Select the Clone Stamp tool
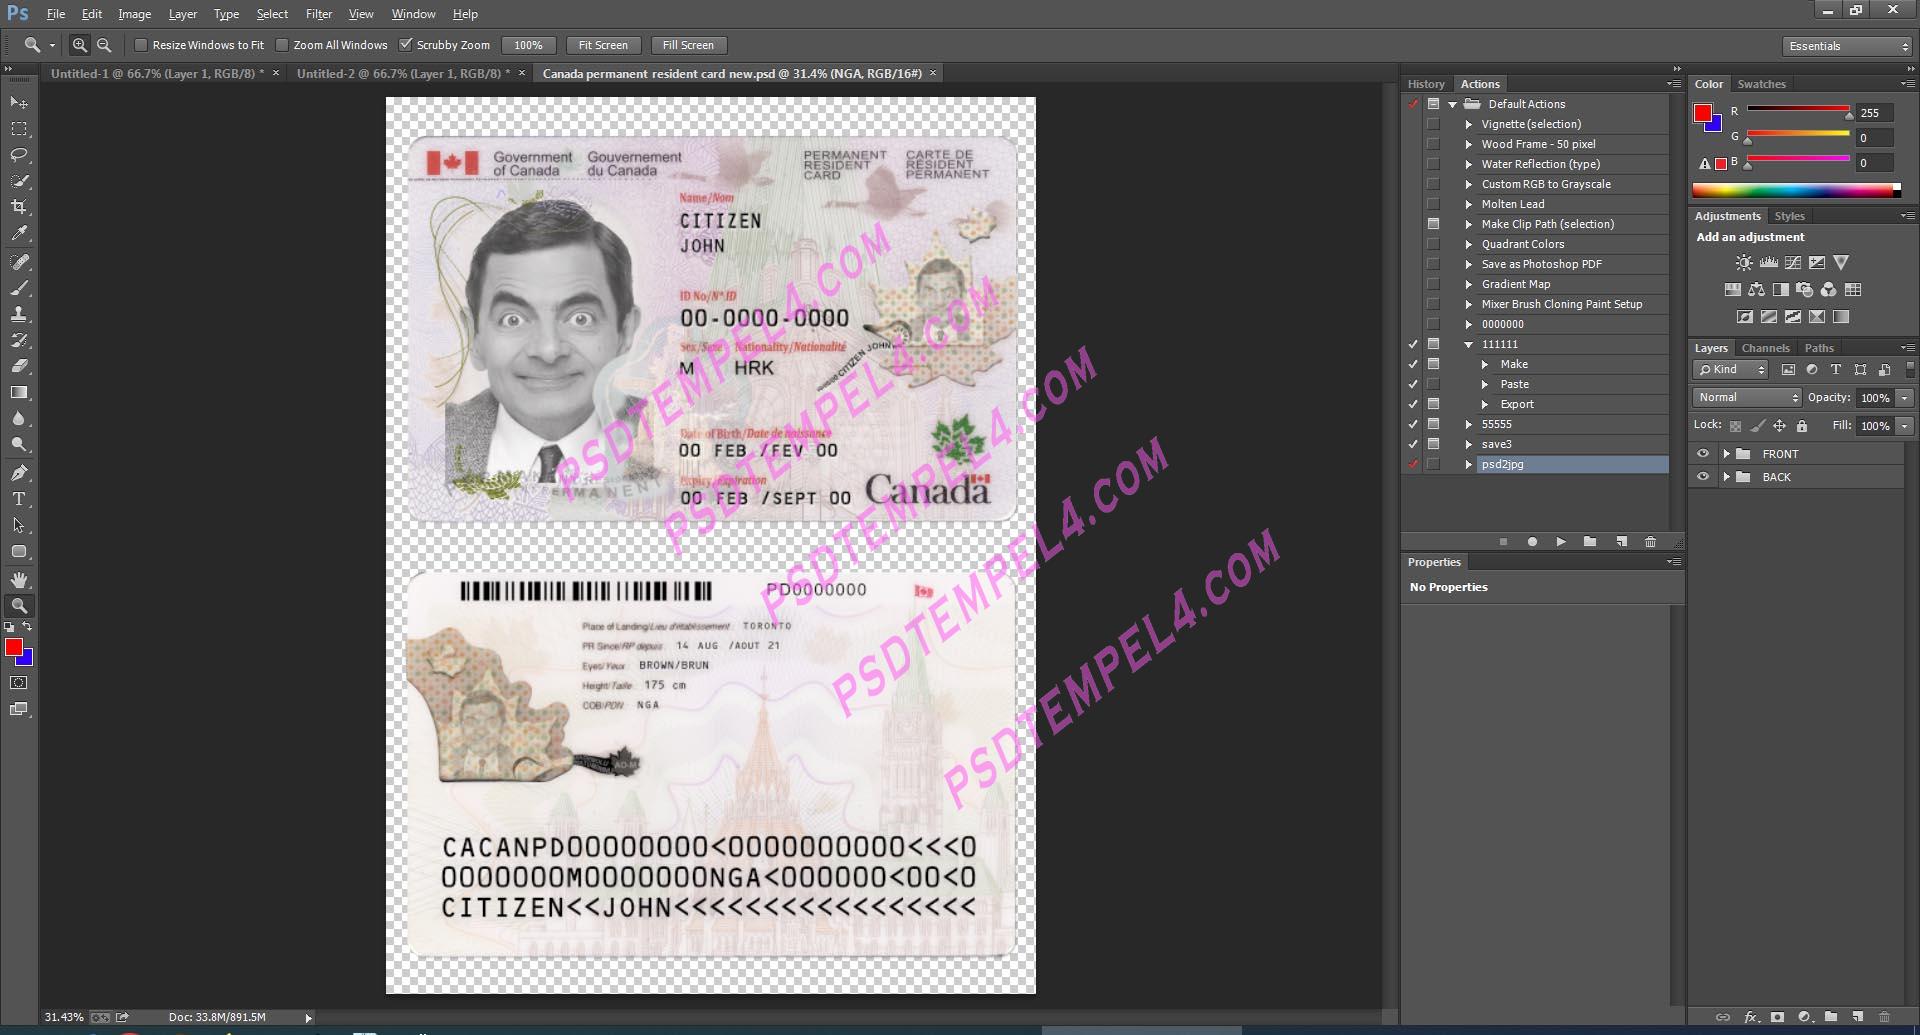The width and height of the screenshot is (1920, 1035). 19,315
